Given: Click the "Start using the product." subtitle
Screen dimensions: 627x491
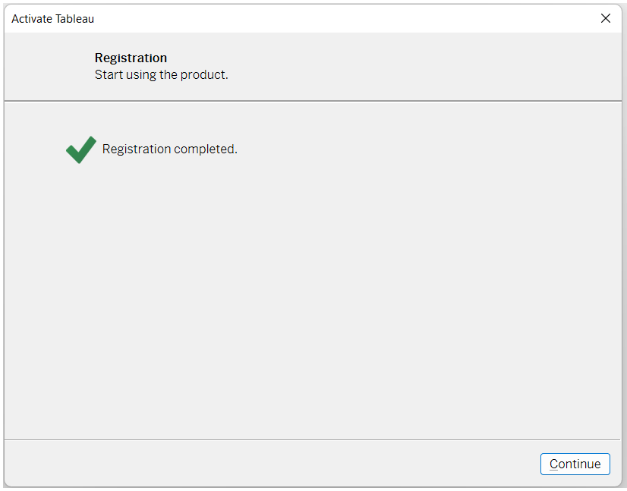Looking at the screenshot, I should 161,74.
